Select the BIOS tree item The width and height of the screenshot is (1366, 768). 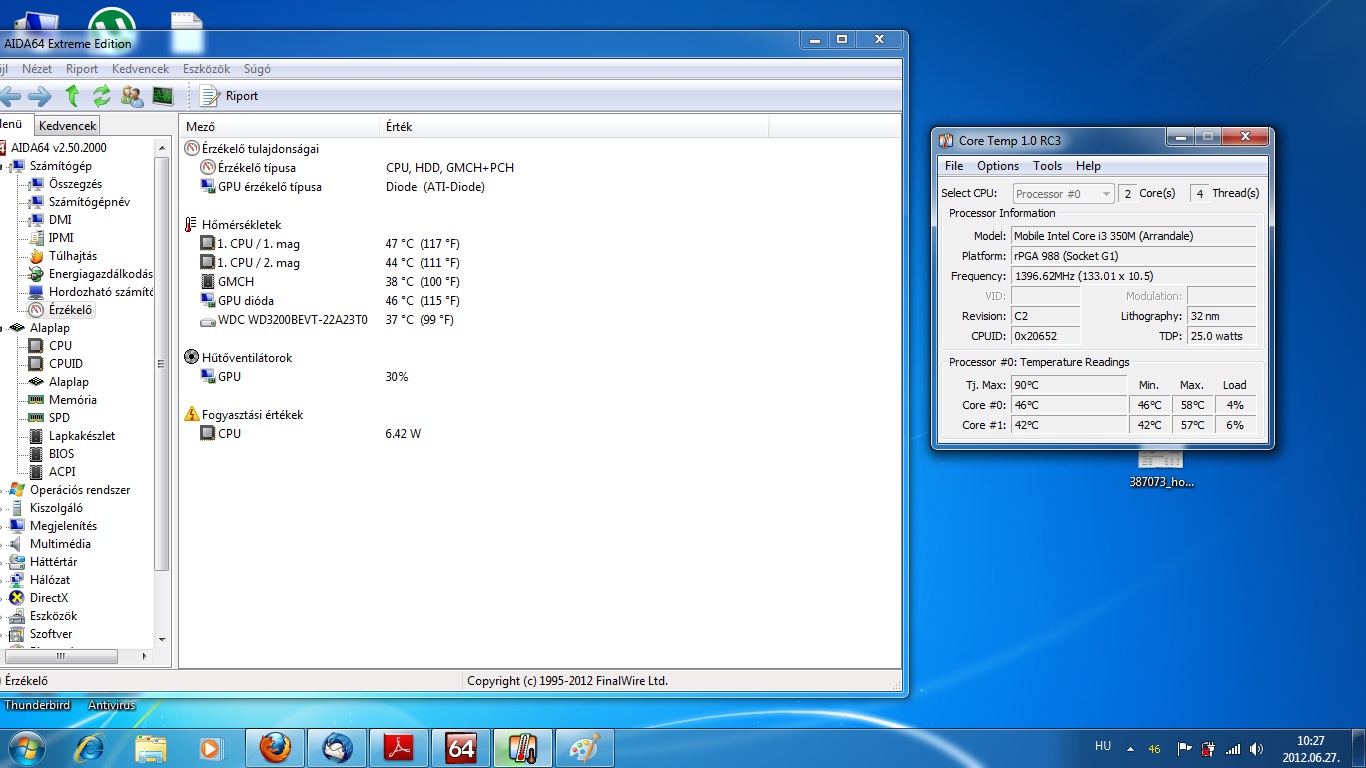[x=61, y=454]
